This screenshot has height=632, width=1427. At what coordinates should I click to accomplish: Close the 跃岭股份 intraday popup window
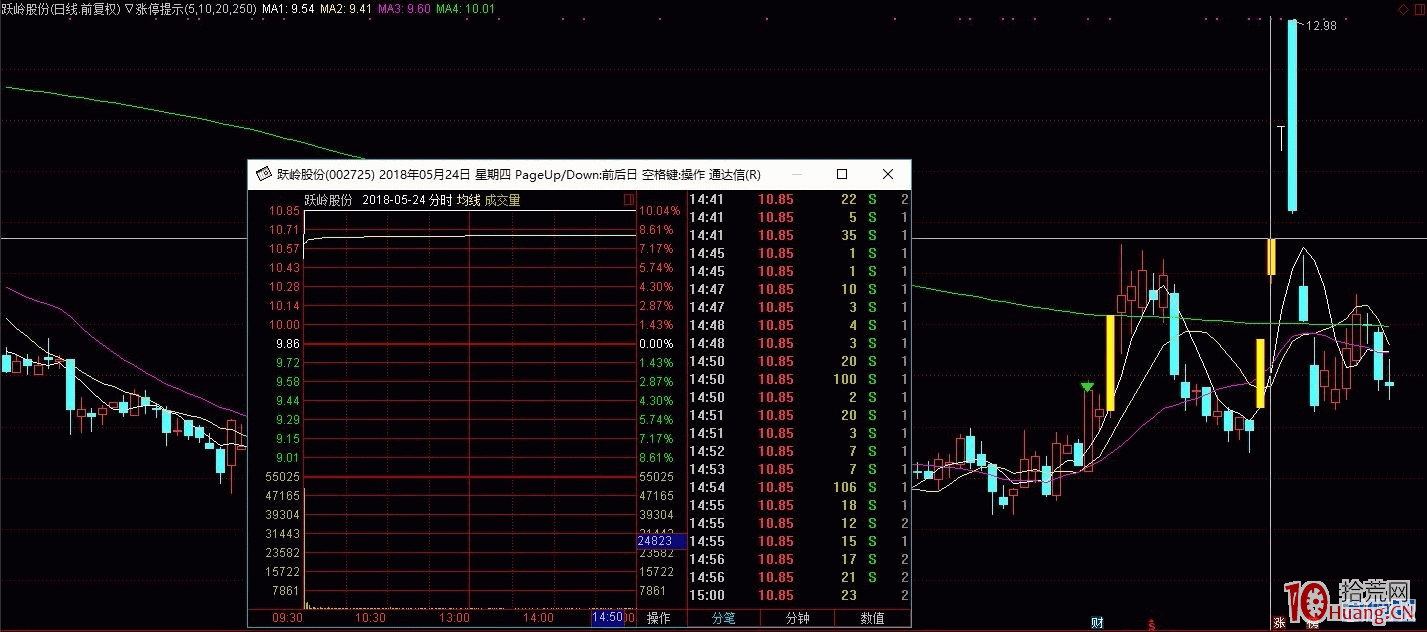point(888,174)
